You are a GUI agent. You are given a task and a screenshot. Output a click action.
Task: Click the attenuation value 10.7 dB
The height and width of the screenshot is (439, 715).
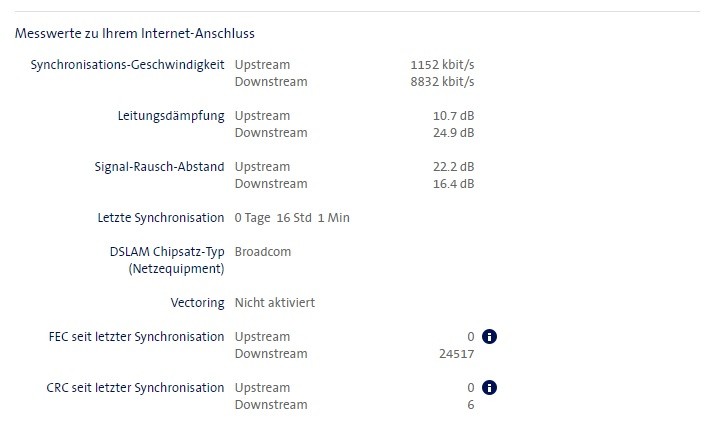(x=453, y=116)
